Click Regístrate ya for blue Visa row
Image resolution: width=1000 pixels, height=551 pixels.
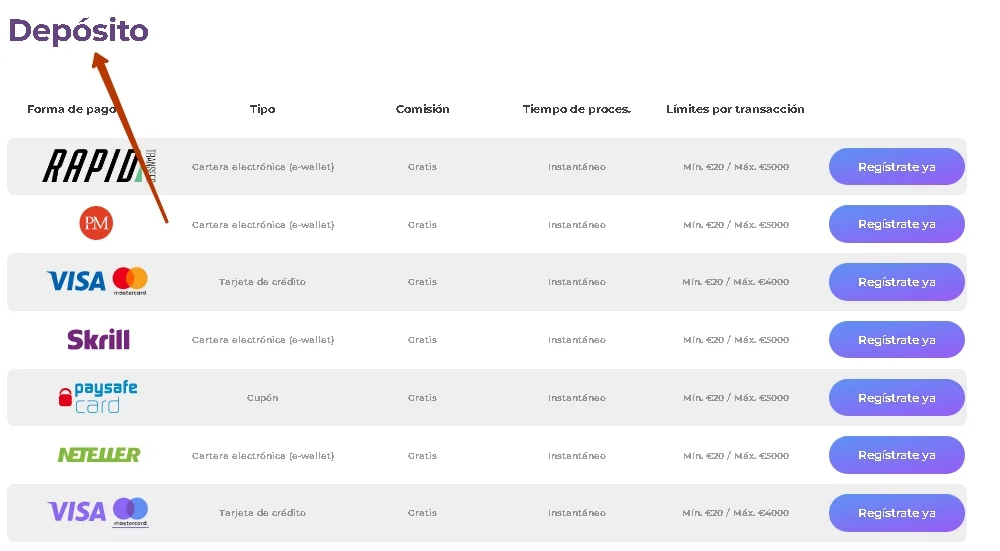pyautogui.click(x=897, y=282)
